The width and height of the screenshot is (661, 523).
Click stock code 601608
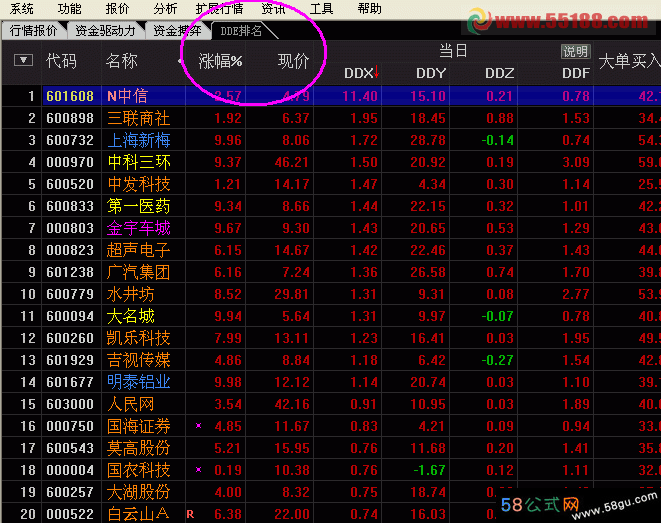point(70,96)
